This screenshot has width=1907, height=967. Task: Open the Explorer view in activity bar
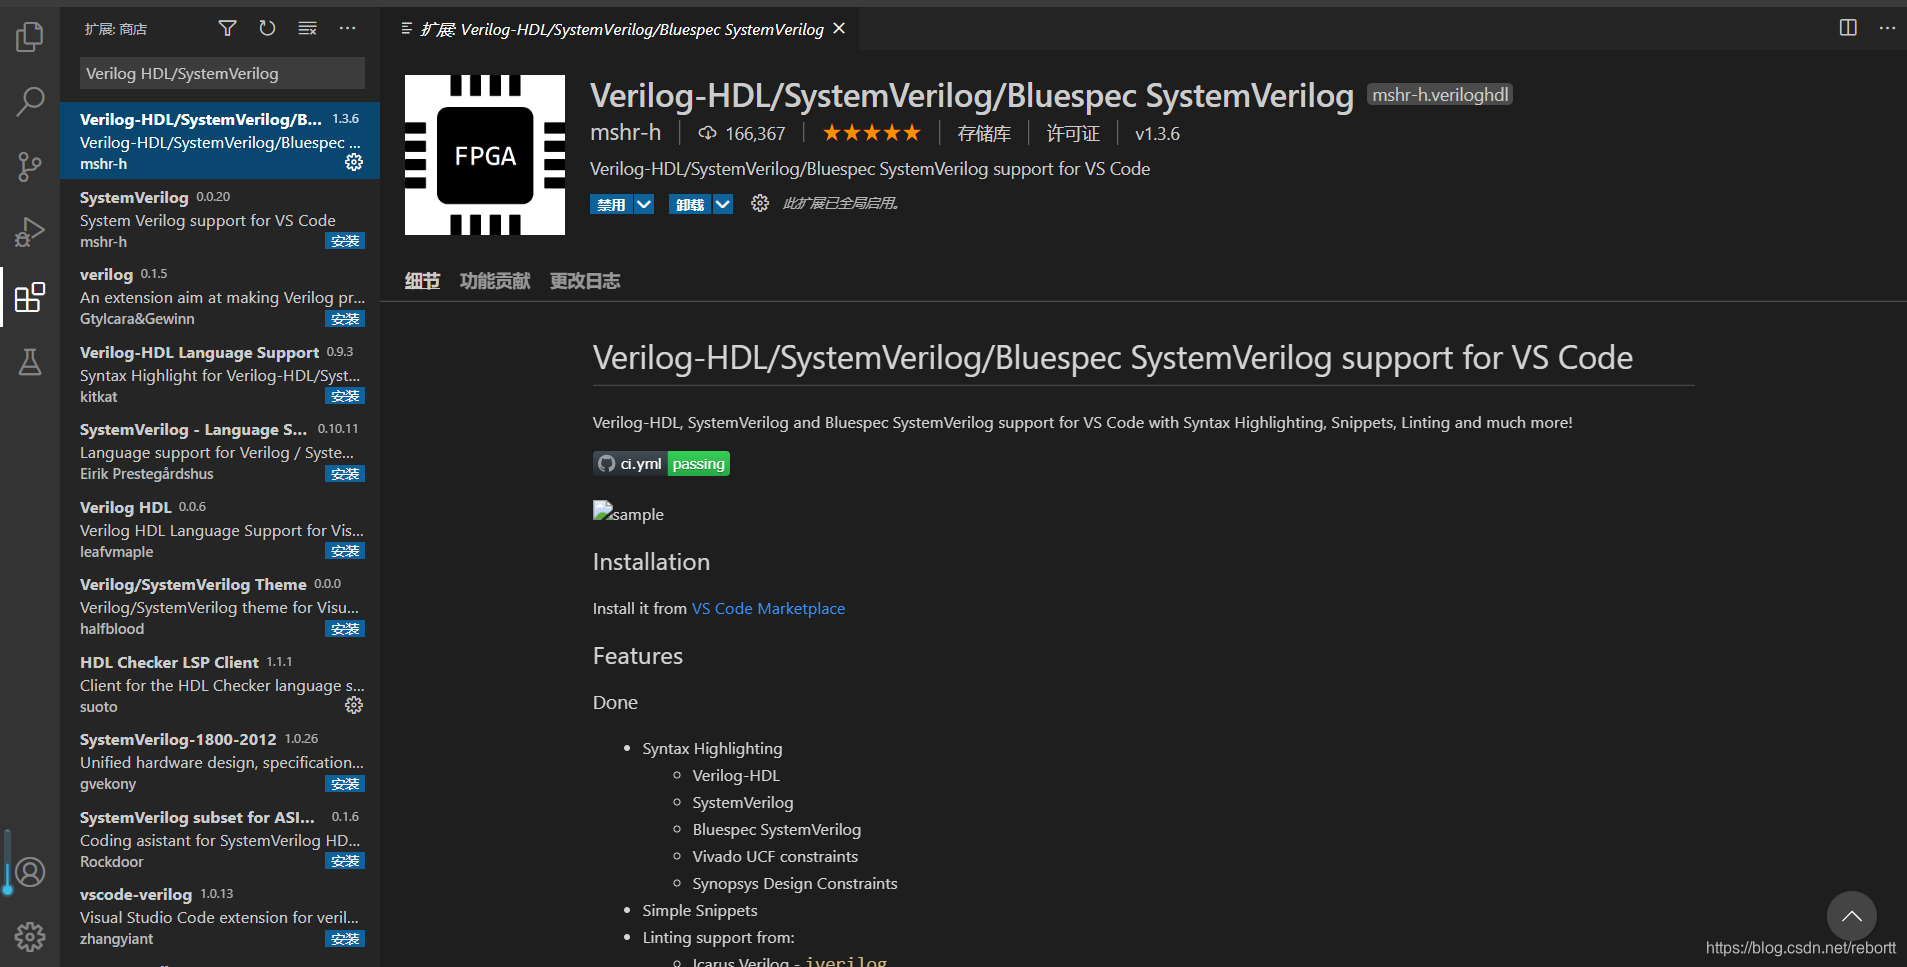[x=30, y=37]
